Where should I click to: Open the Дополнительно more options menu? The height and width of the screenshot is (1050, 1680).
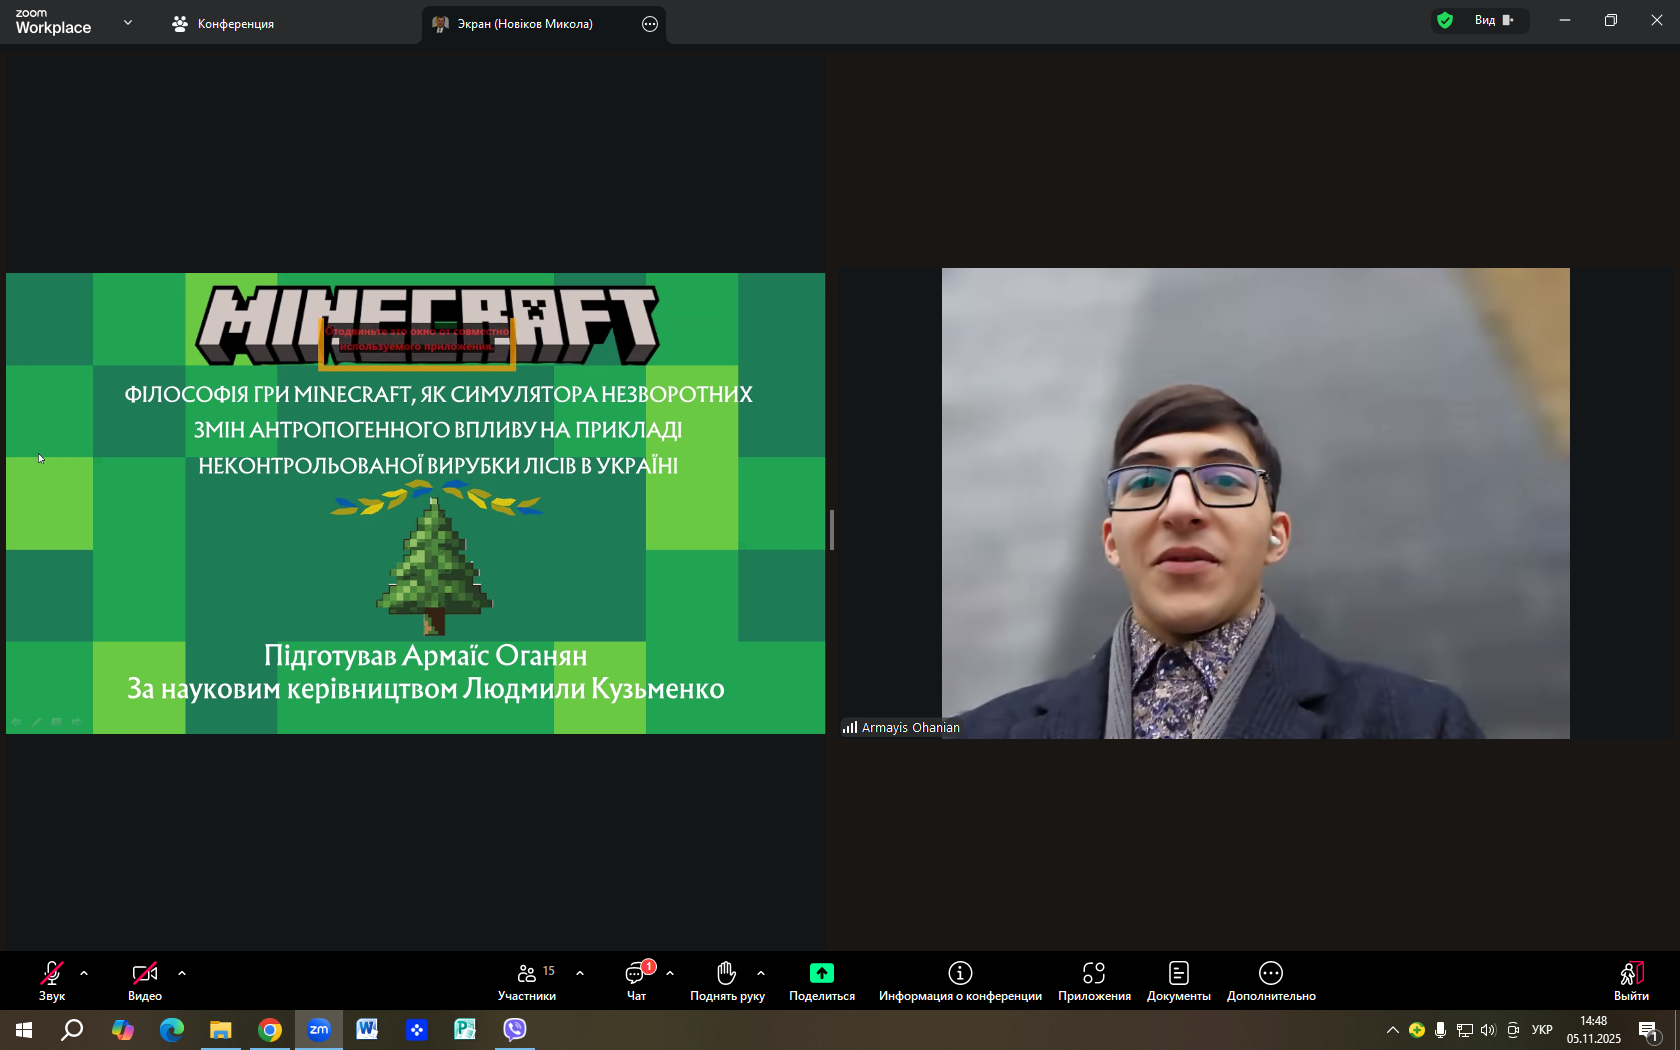click(1271, 980)
